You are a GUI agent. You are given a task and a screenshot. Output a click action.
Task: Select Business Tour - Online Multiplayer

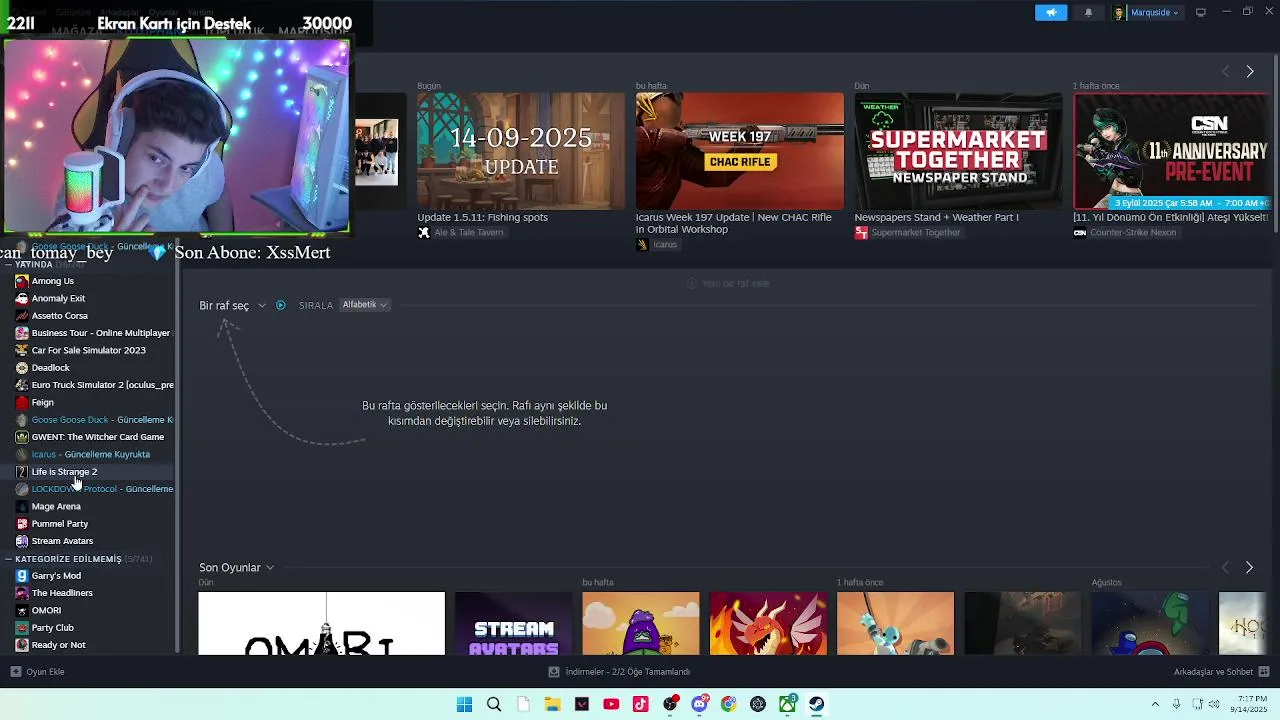click(100, 333)
